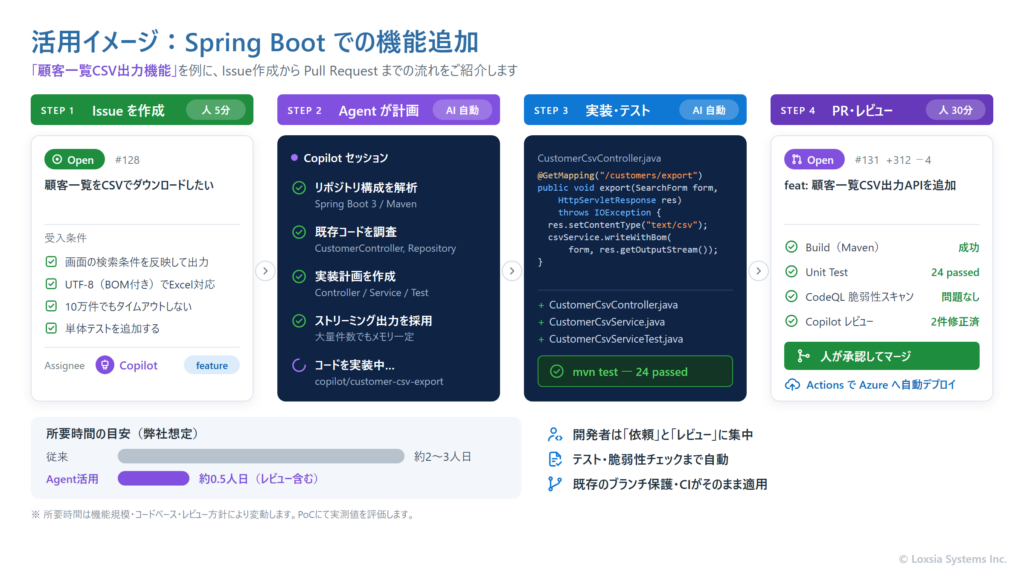Select STEP 4 PR・レビュー header

[x=882, y=110]
